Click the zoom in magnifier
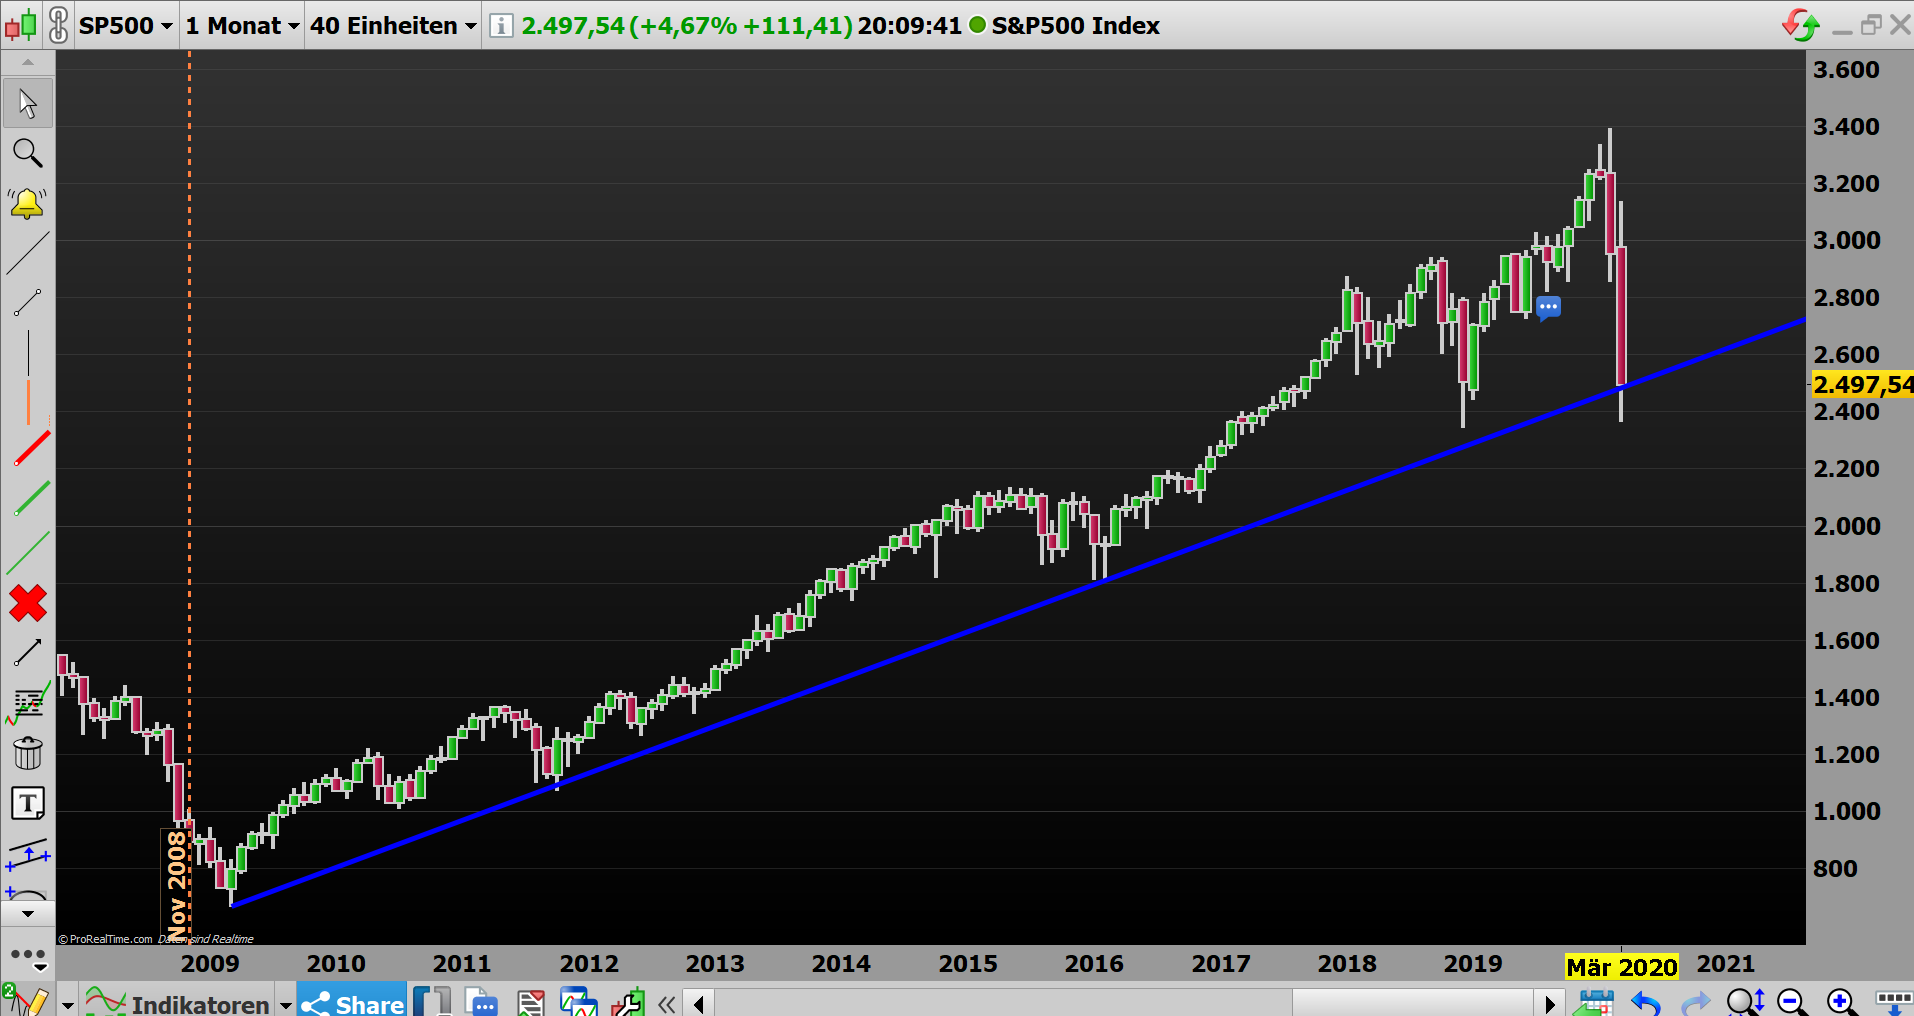The height and width of the screenshot is (1016, 1914). pyautogui.click(x=1843, y=1002)
